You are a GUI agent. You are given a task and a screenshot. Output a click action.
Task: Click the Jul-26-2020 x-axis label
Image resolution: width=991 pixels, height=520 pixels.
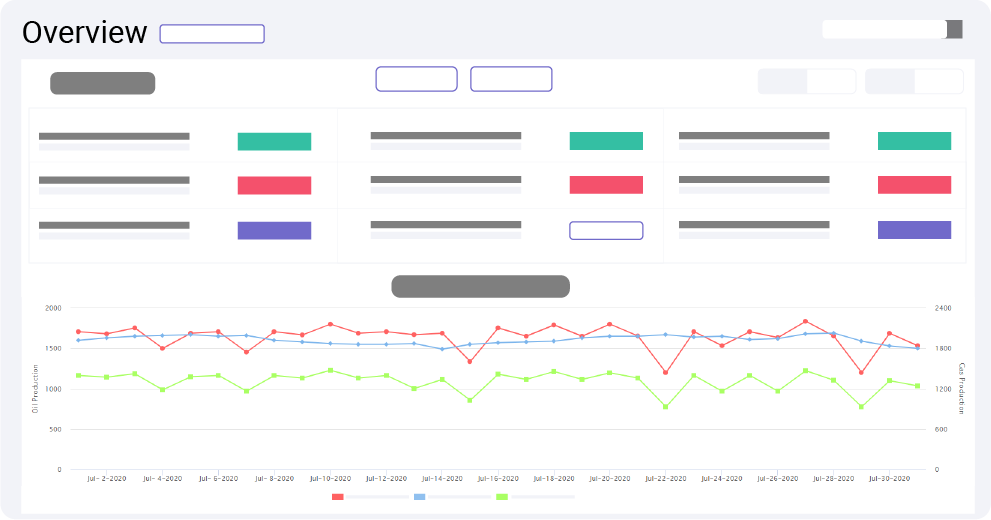pos(777,479)
